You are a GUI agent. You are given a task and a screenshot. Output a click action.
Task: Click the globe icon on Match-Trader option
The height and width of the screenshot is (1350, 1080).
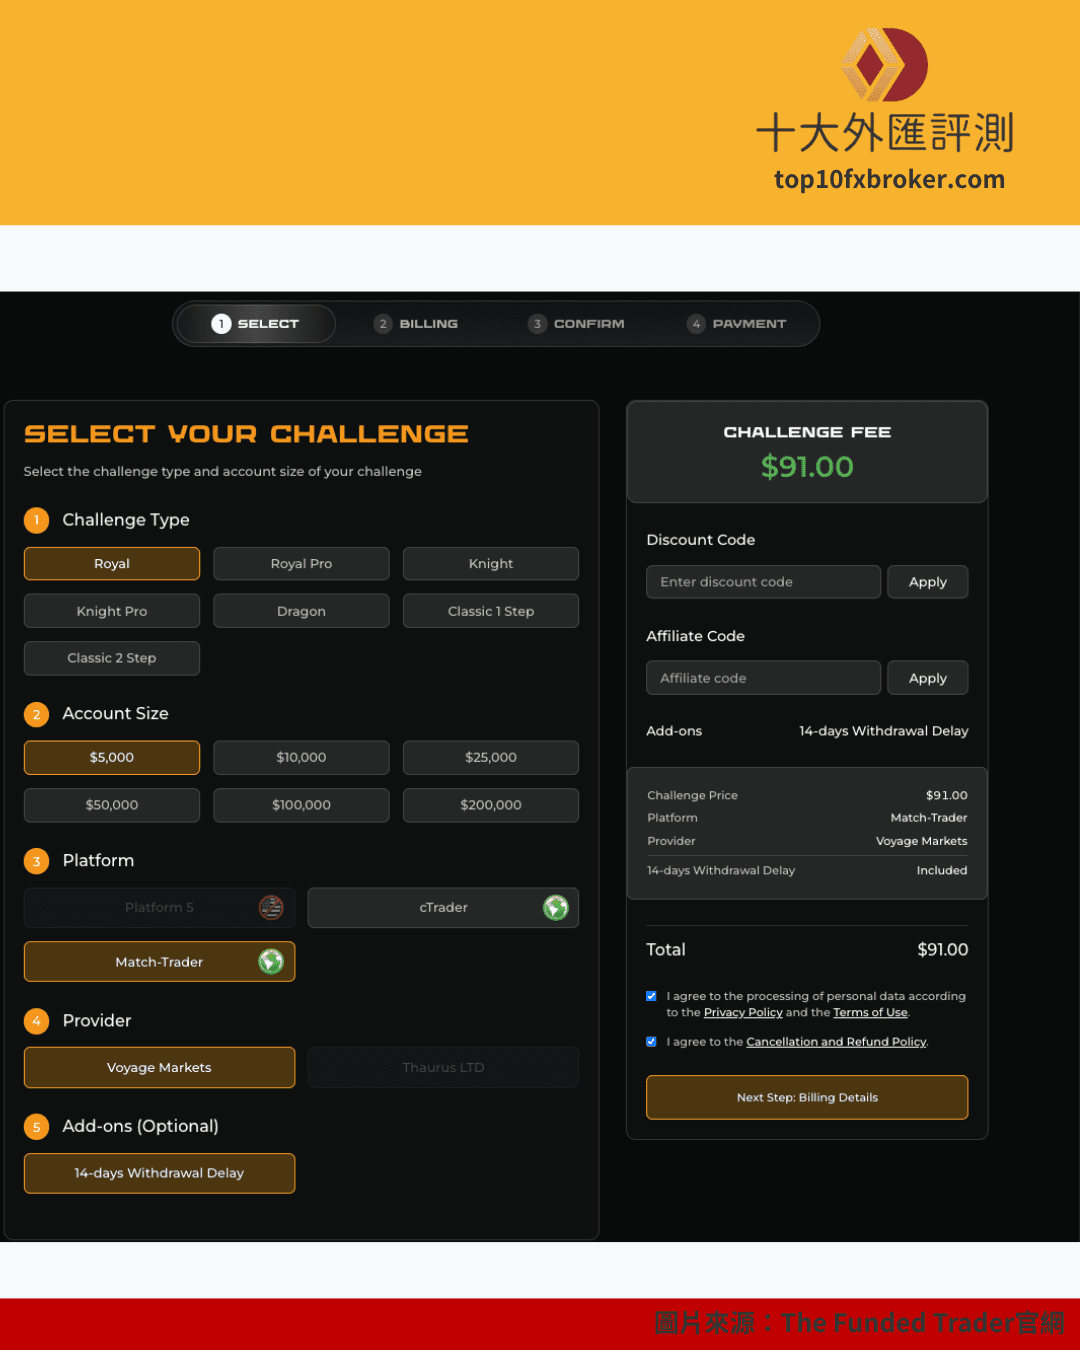(x=271, y=961)
